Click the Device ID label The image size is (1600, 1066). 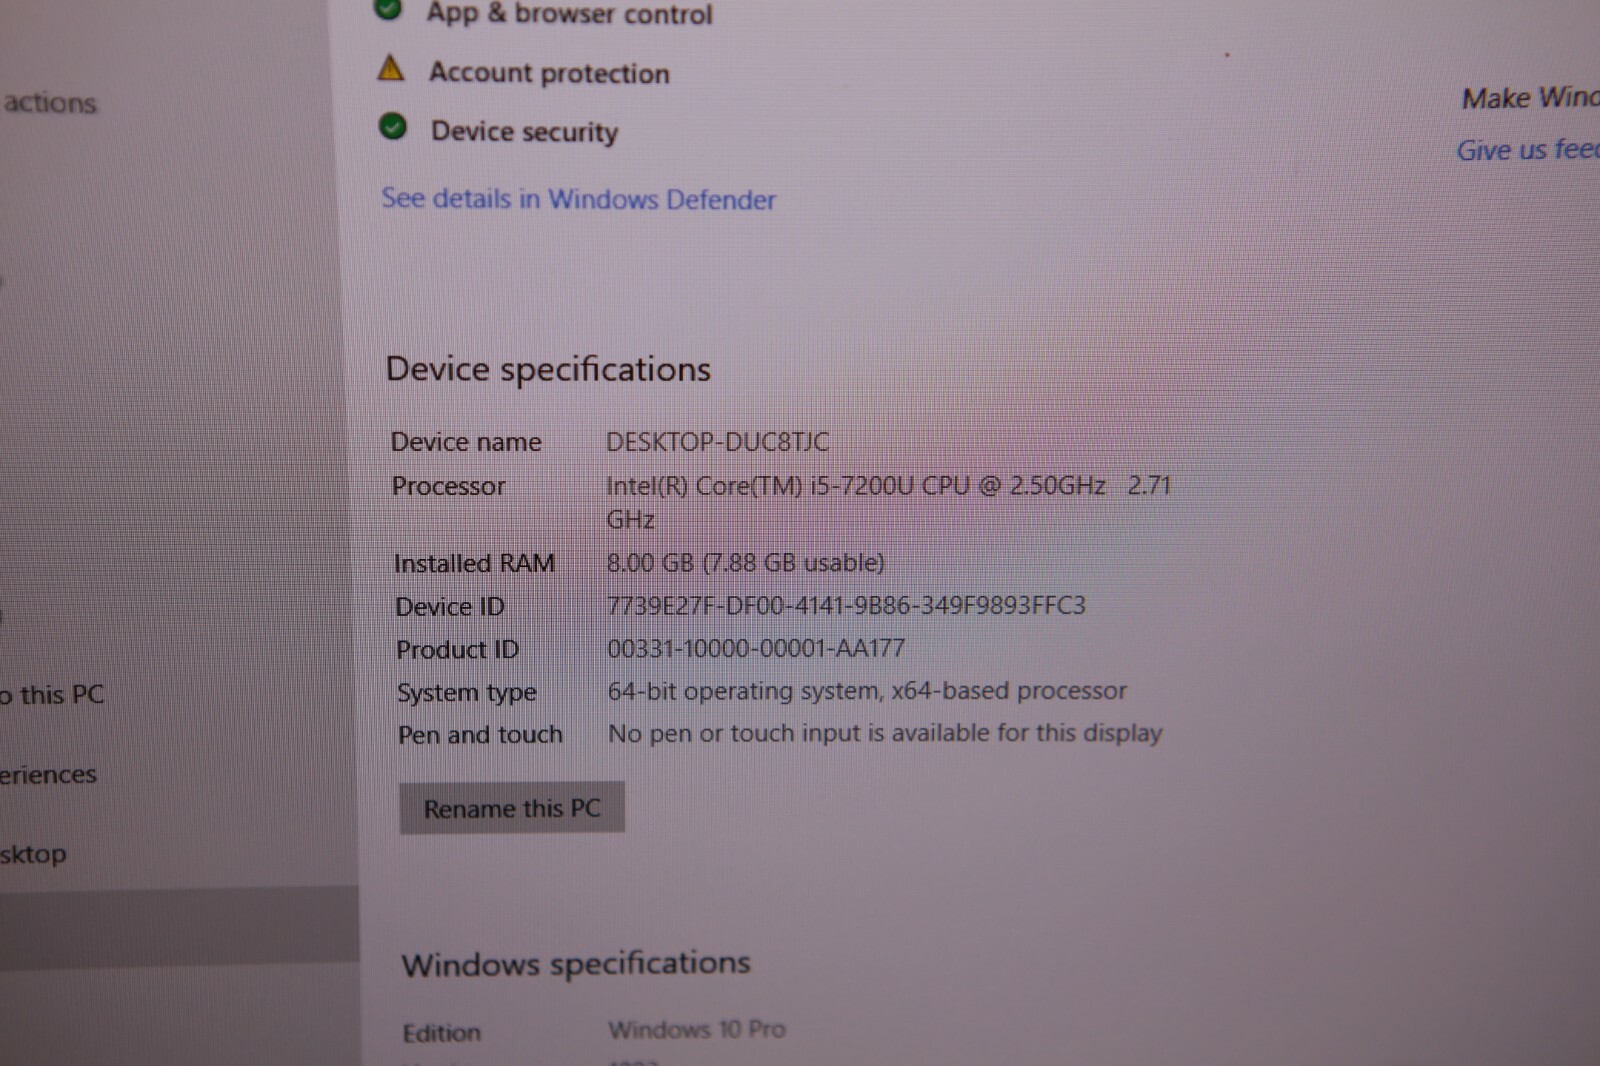click(x=449, y=606)
